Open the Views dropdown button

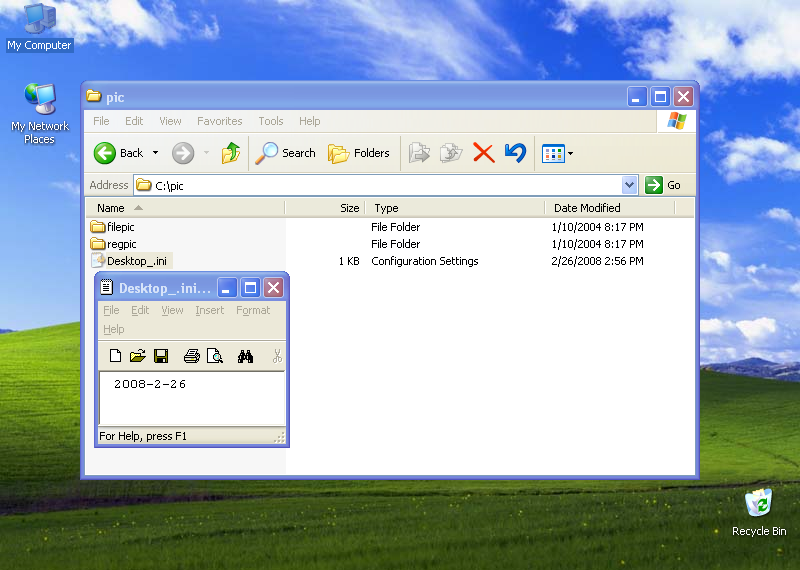click(557, 153)
